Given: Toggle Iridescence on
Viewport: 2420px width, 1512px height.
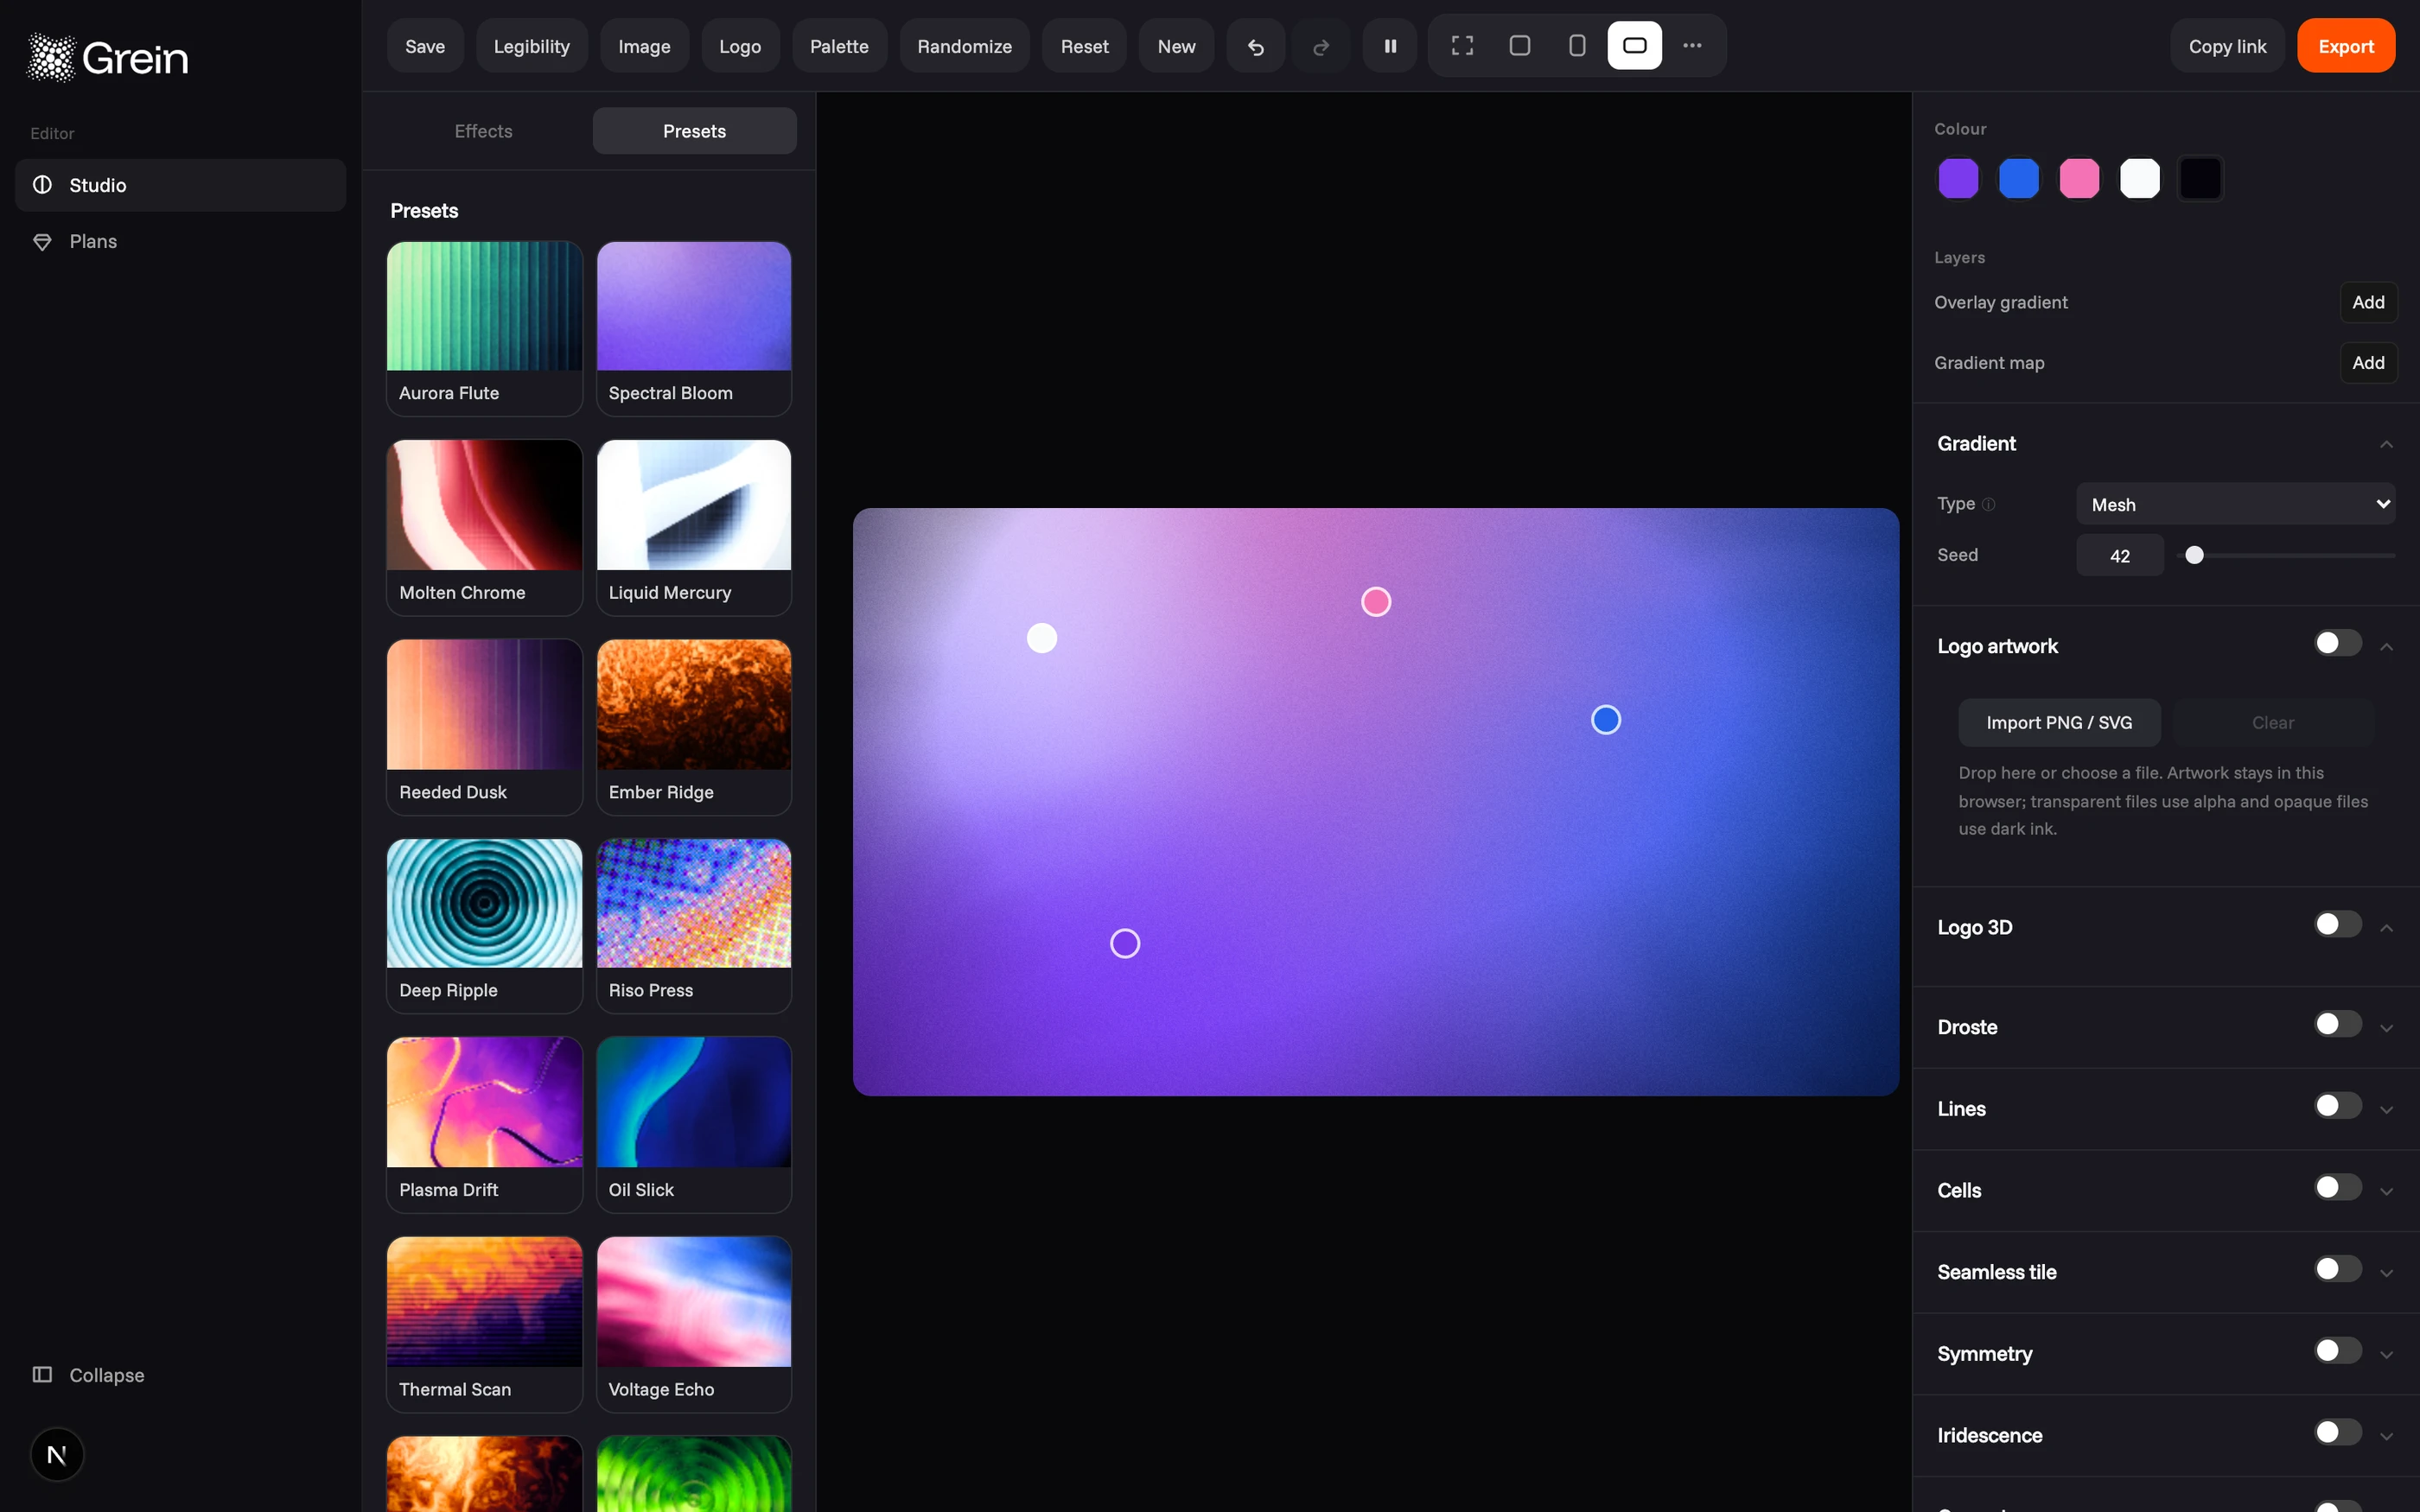Looking at the screenshot, I should tap(2338, 1433).
